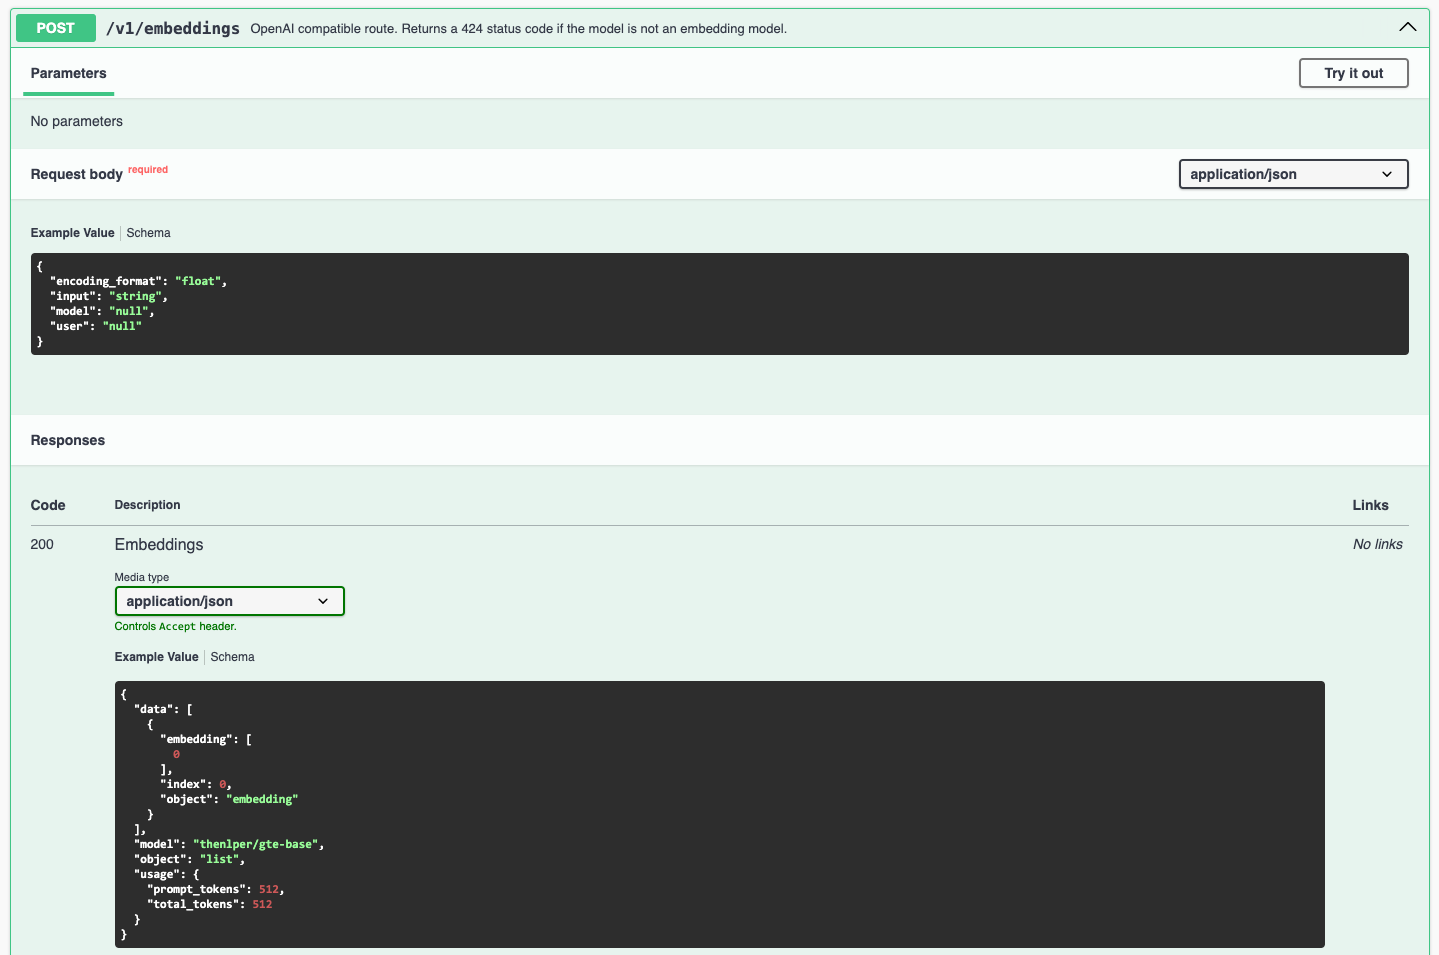Switch to response Schema tab
Screen dimensions: 1439x955
232,657
